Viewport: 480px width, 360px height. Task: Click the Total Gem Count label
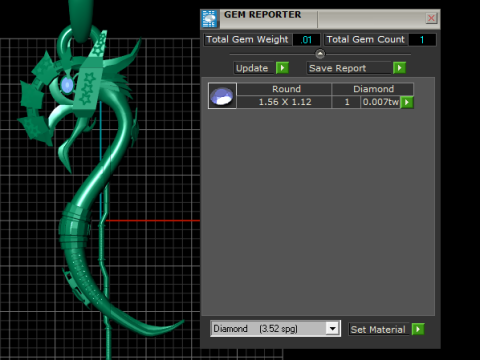pos(366,40)
